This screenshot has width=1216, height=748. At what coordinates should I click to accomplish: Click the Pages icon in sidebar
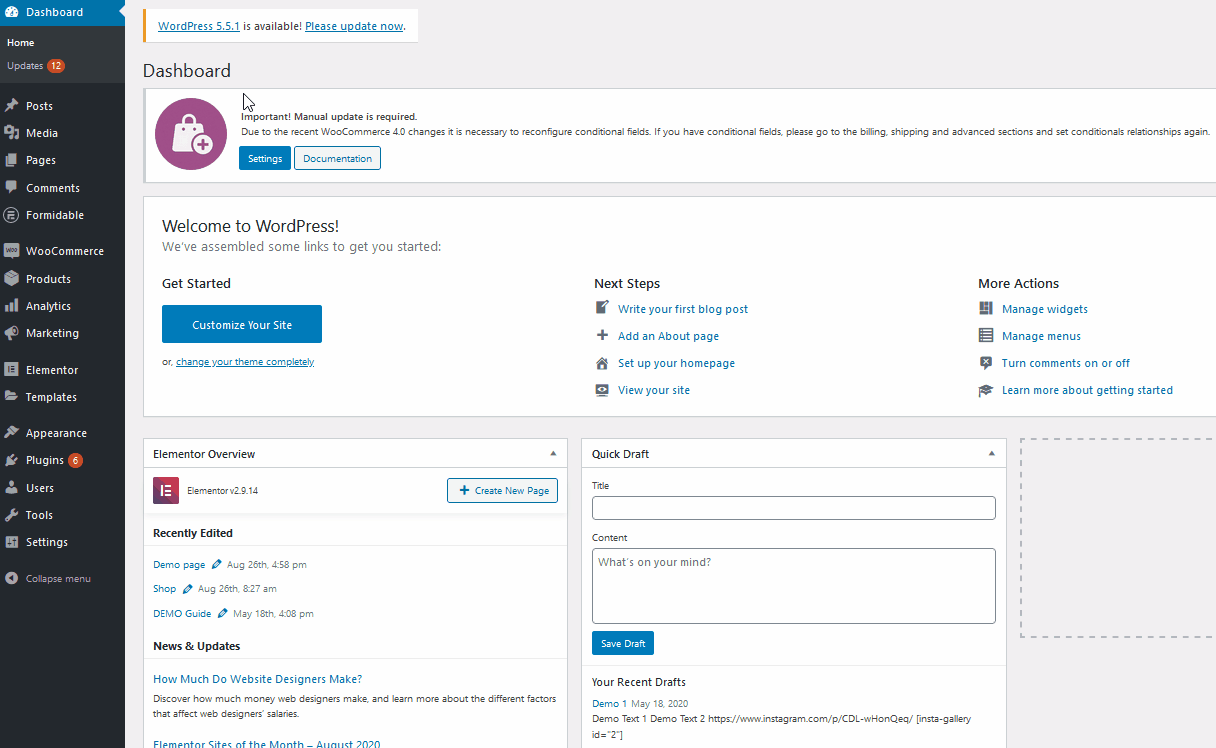point(12,159)
